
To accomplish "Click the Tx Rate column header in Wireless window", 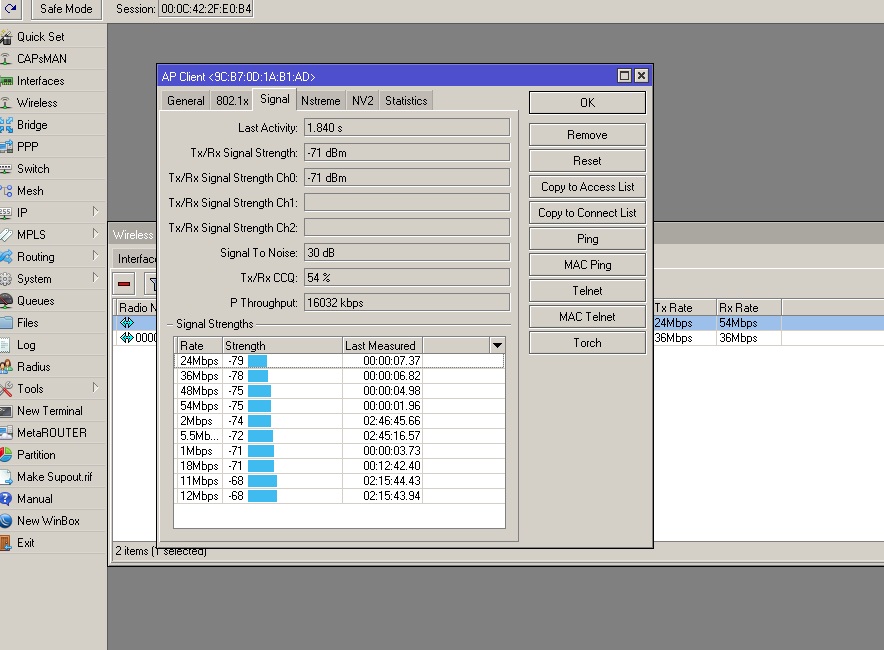I will click(x=684, y=308).
